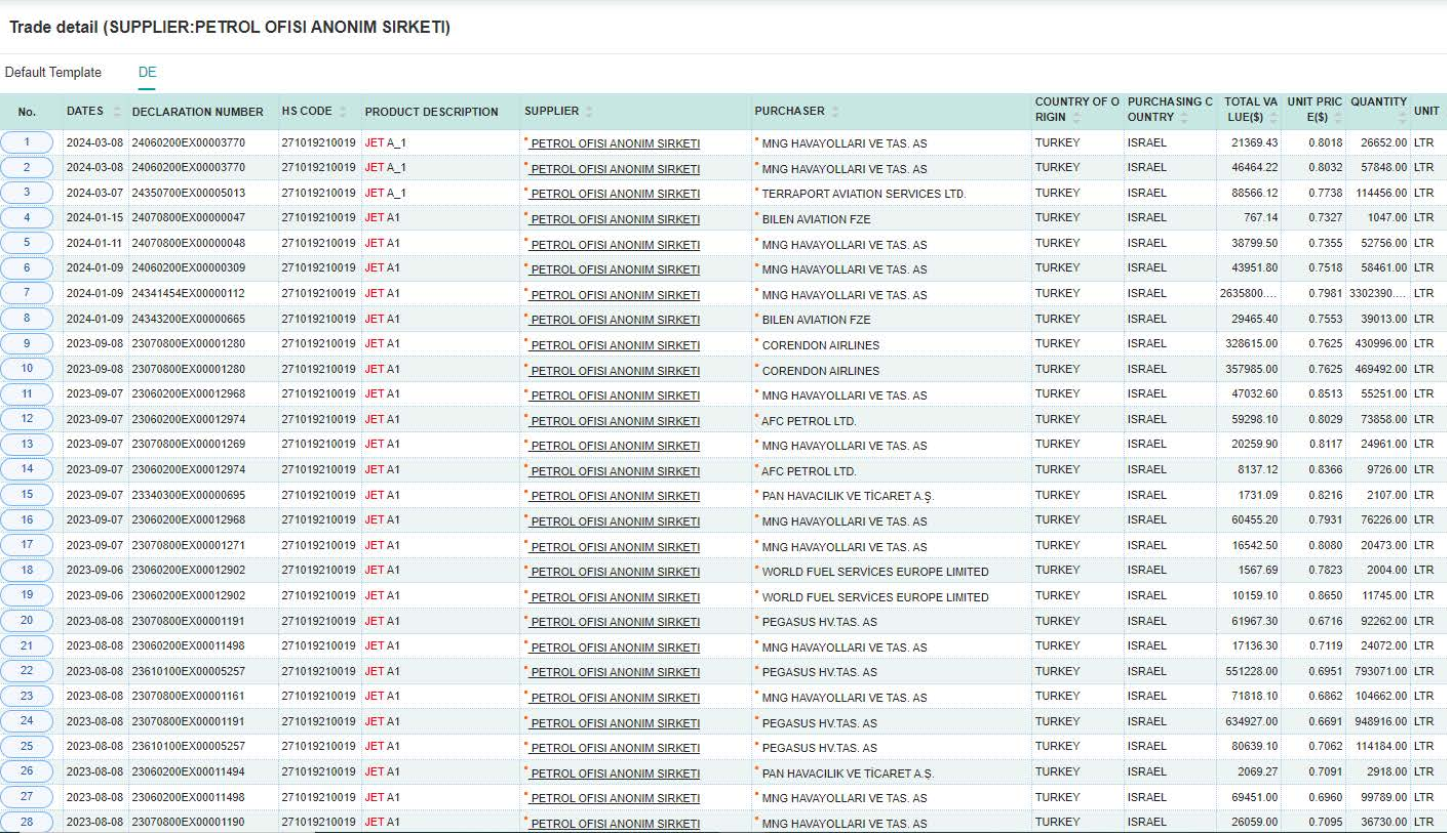Switch to the Default Template tab
This screenshot has height=833, width=1447.
(x=53, y=73)
